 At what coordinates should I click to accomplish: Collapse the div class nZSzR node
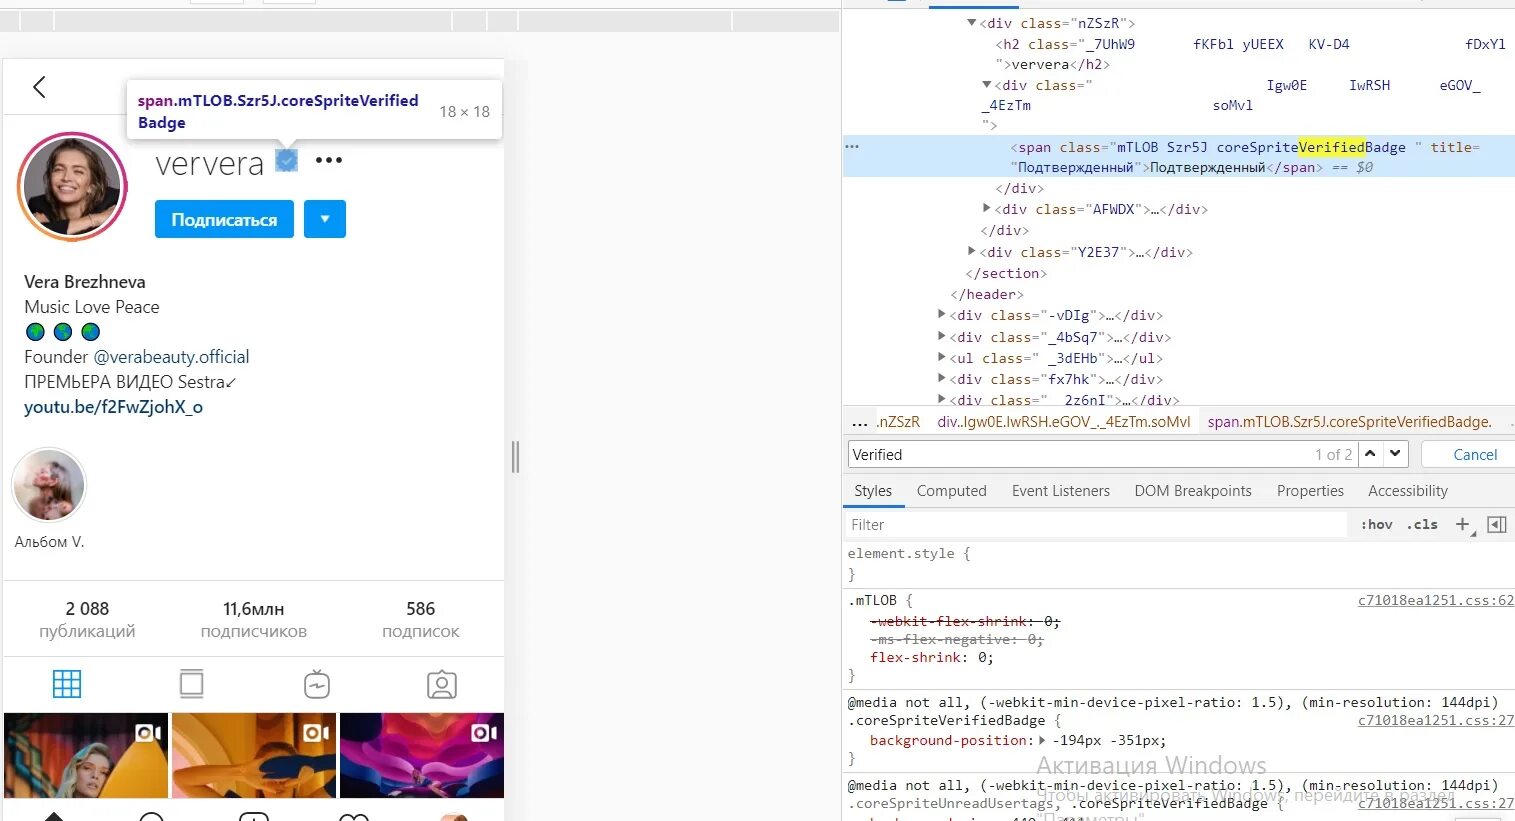tap(971, 23)
